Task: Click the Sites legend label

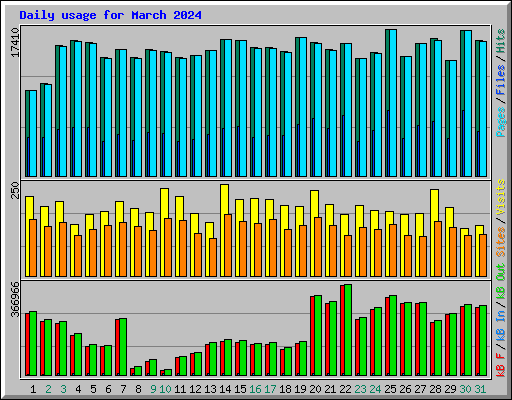Action: (x=501, y=242)
